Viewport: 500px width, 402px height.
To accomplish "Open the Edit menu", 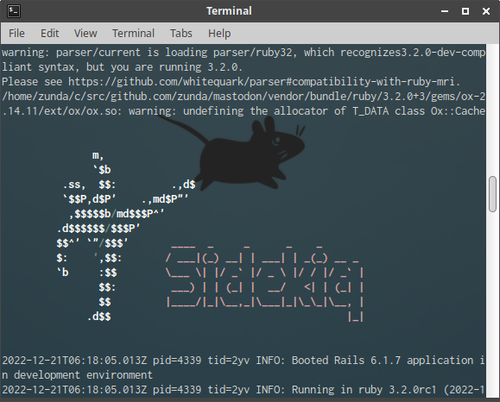I will click(50, 33).
